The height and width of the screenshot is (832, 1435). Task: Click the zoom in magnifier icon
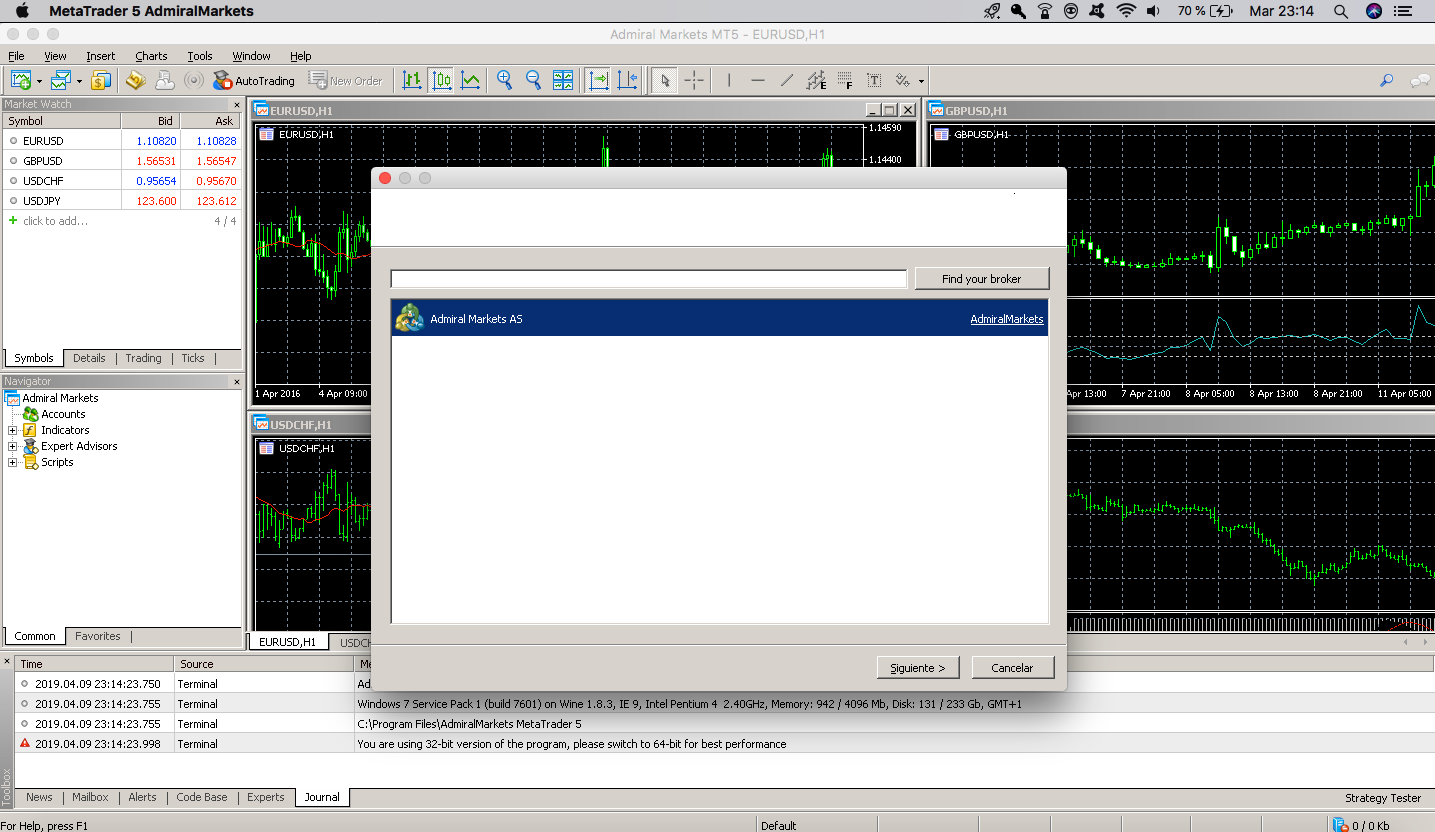505,81
